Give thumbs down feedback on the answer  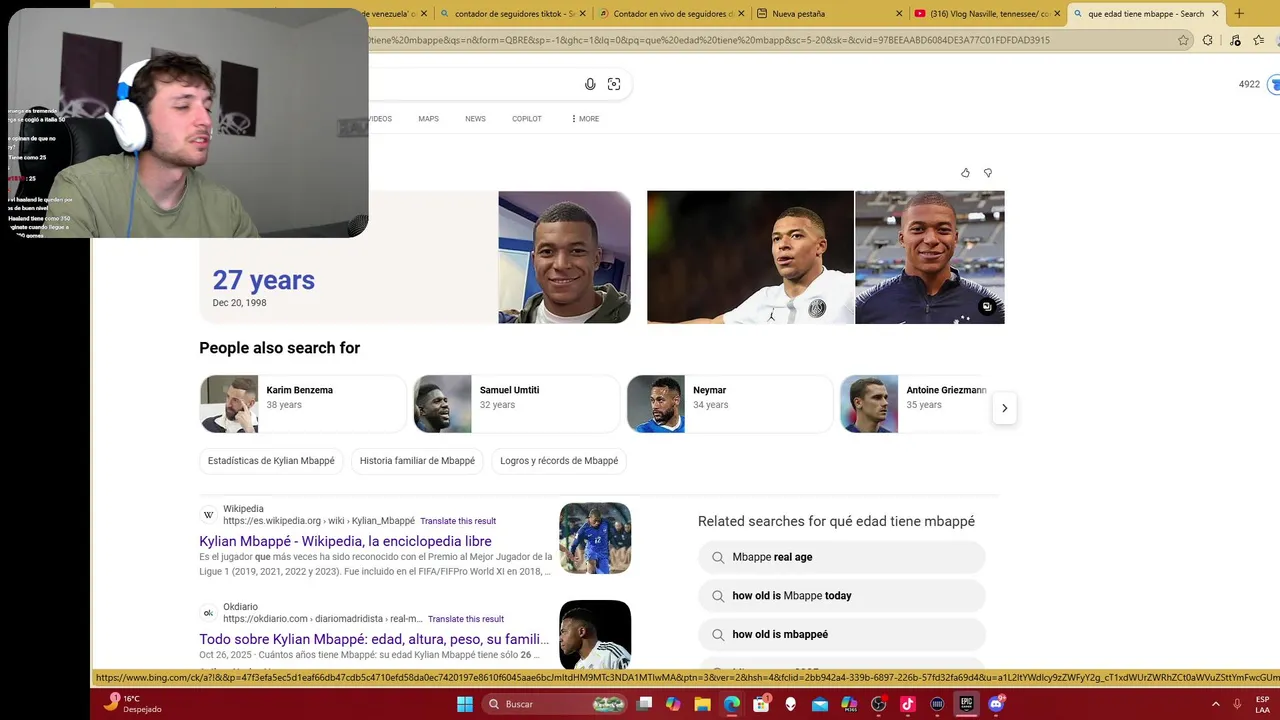(988, 173)
